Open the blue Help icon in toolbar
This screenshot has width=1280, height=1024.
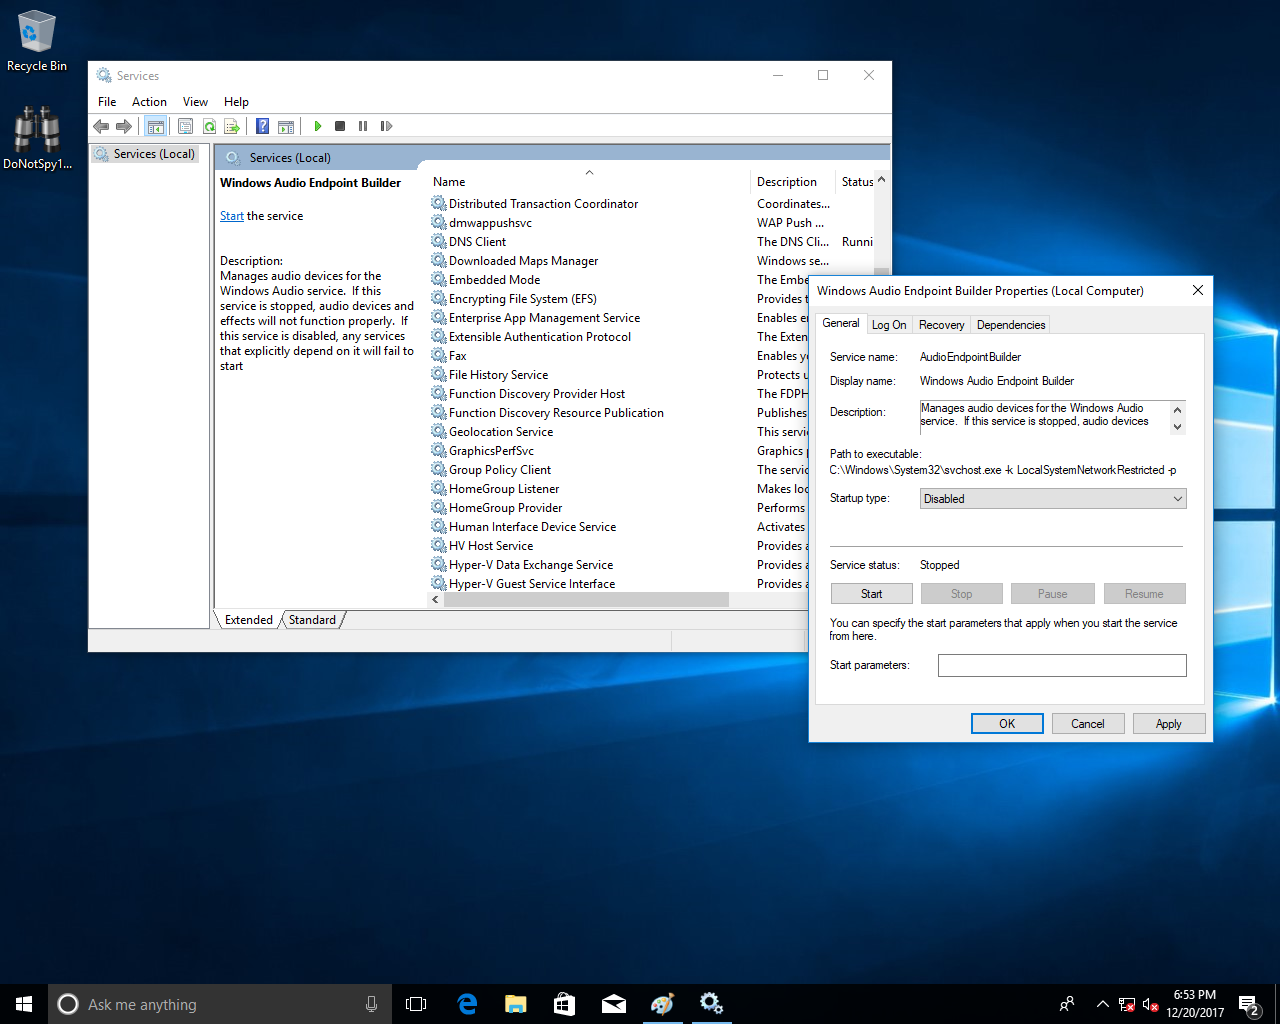[x=262, y=126]
